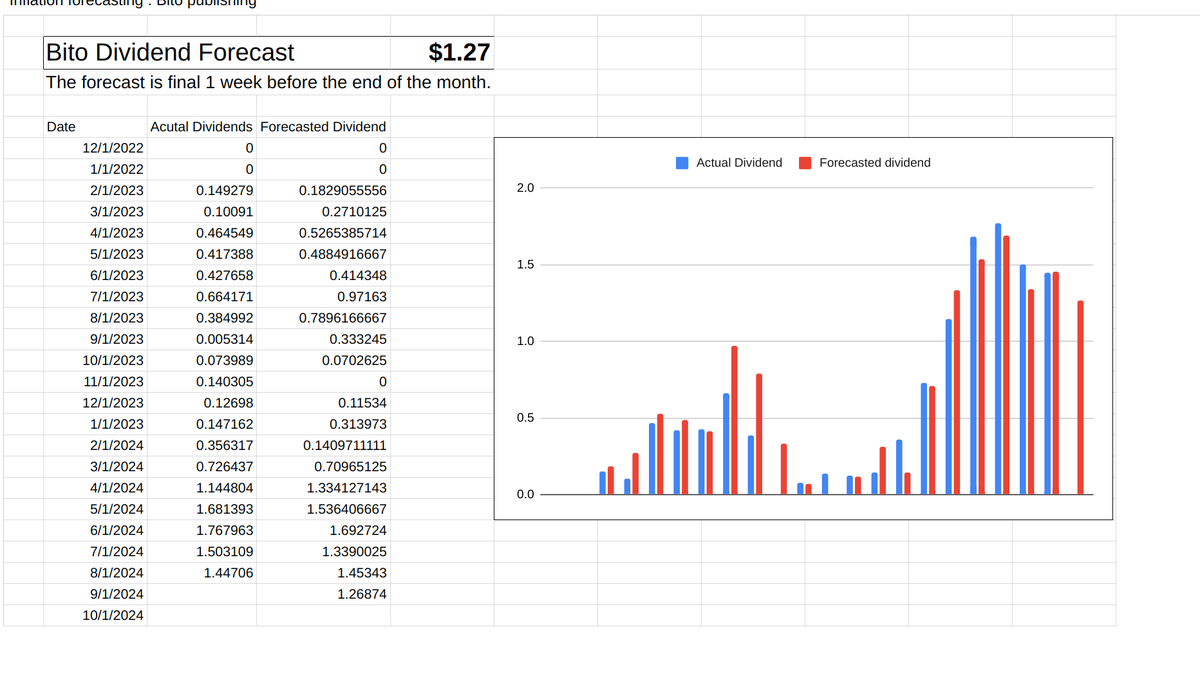
Task: Select the 7/1/2024 date cell
Action: point(94,552)
